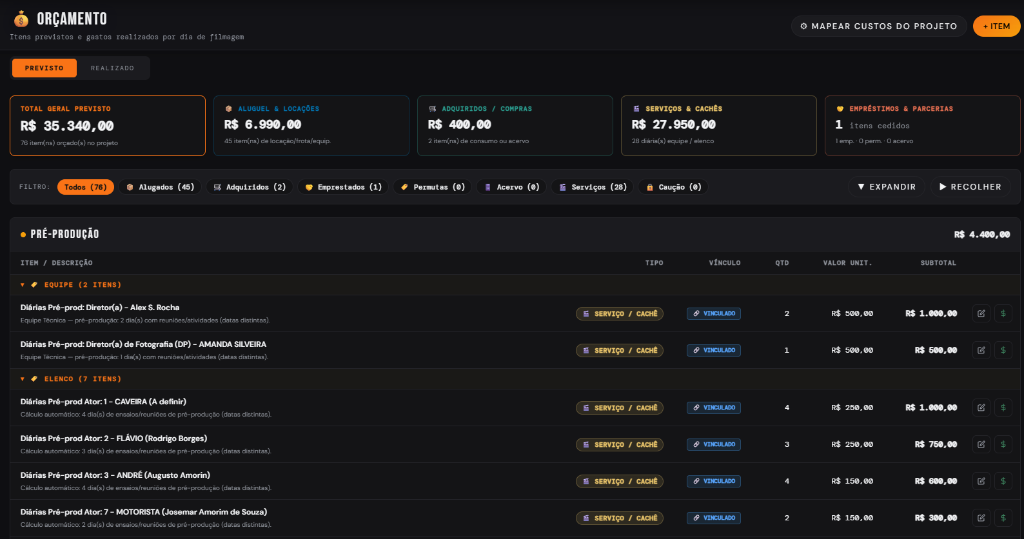Open the Adquiridos / Compras card
1024x539 pixels.
pos(515,125)
